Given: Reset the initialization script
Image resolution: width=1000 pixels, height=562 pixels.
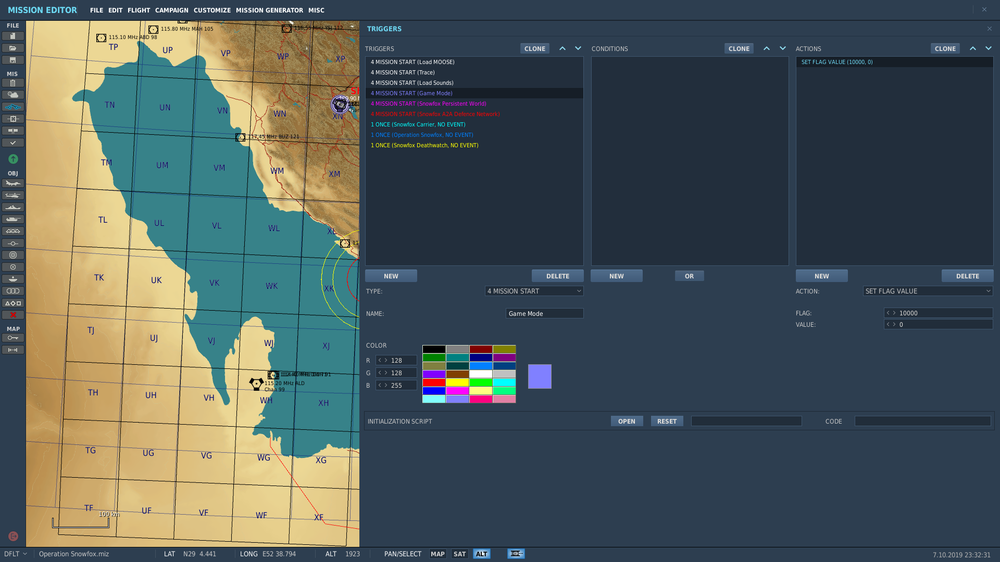Looking at the screenshot, I should coord(667,421).
